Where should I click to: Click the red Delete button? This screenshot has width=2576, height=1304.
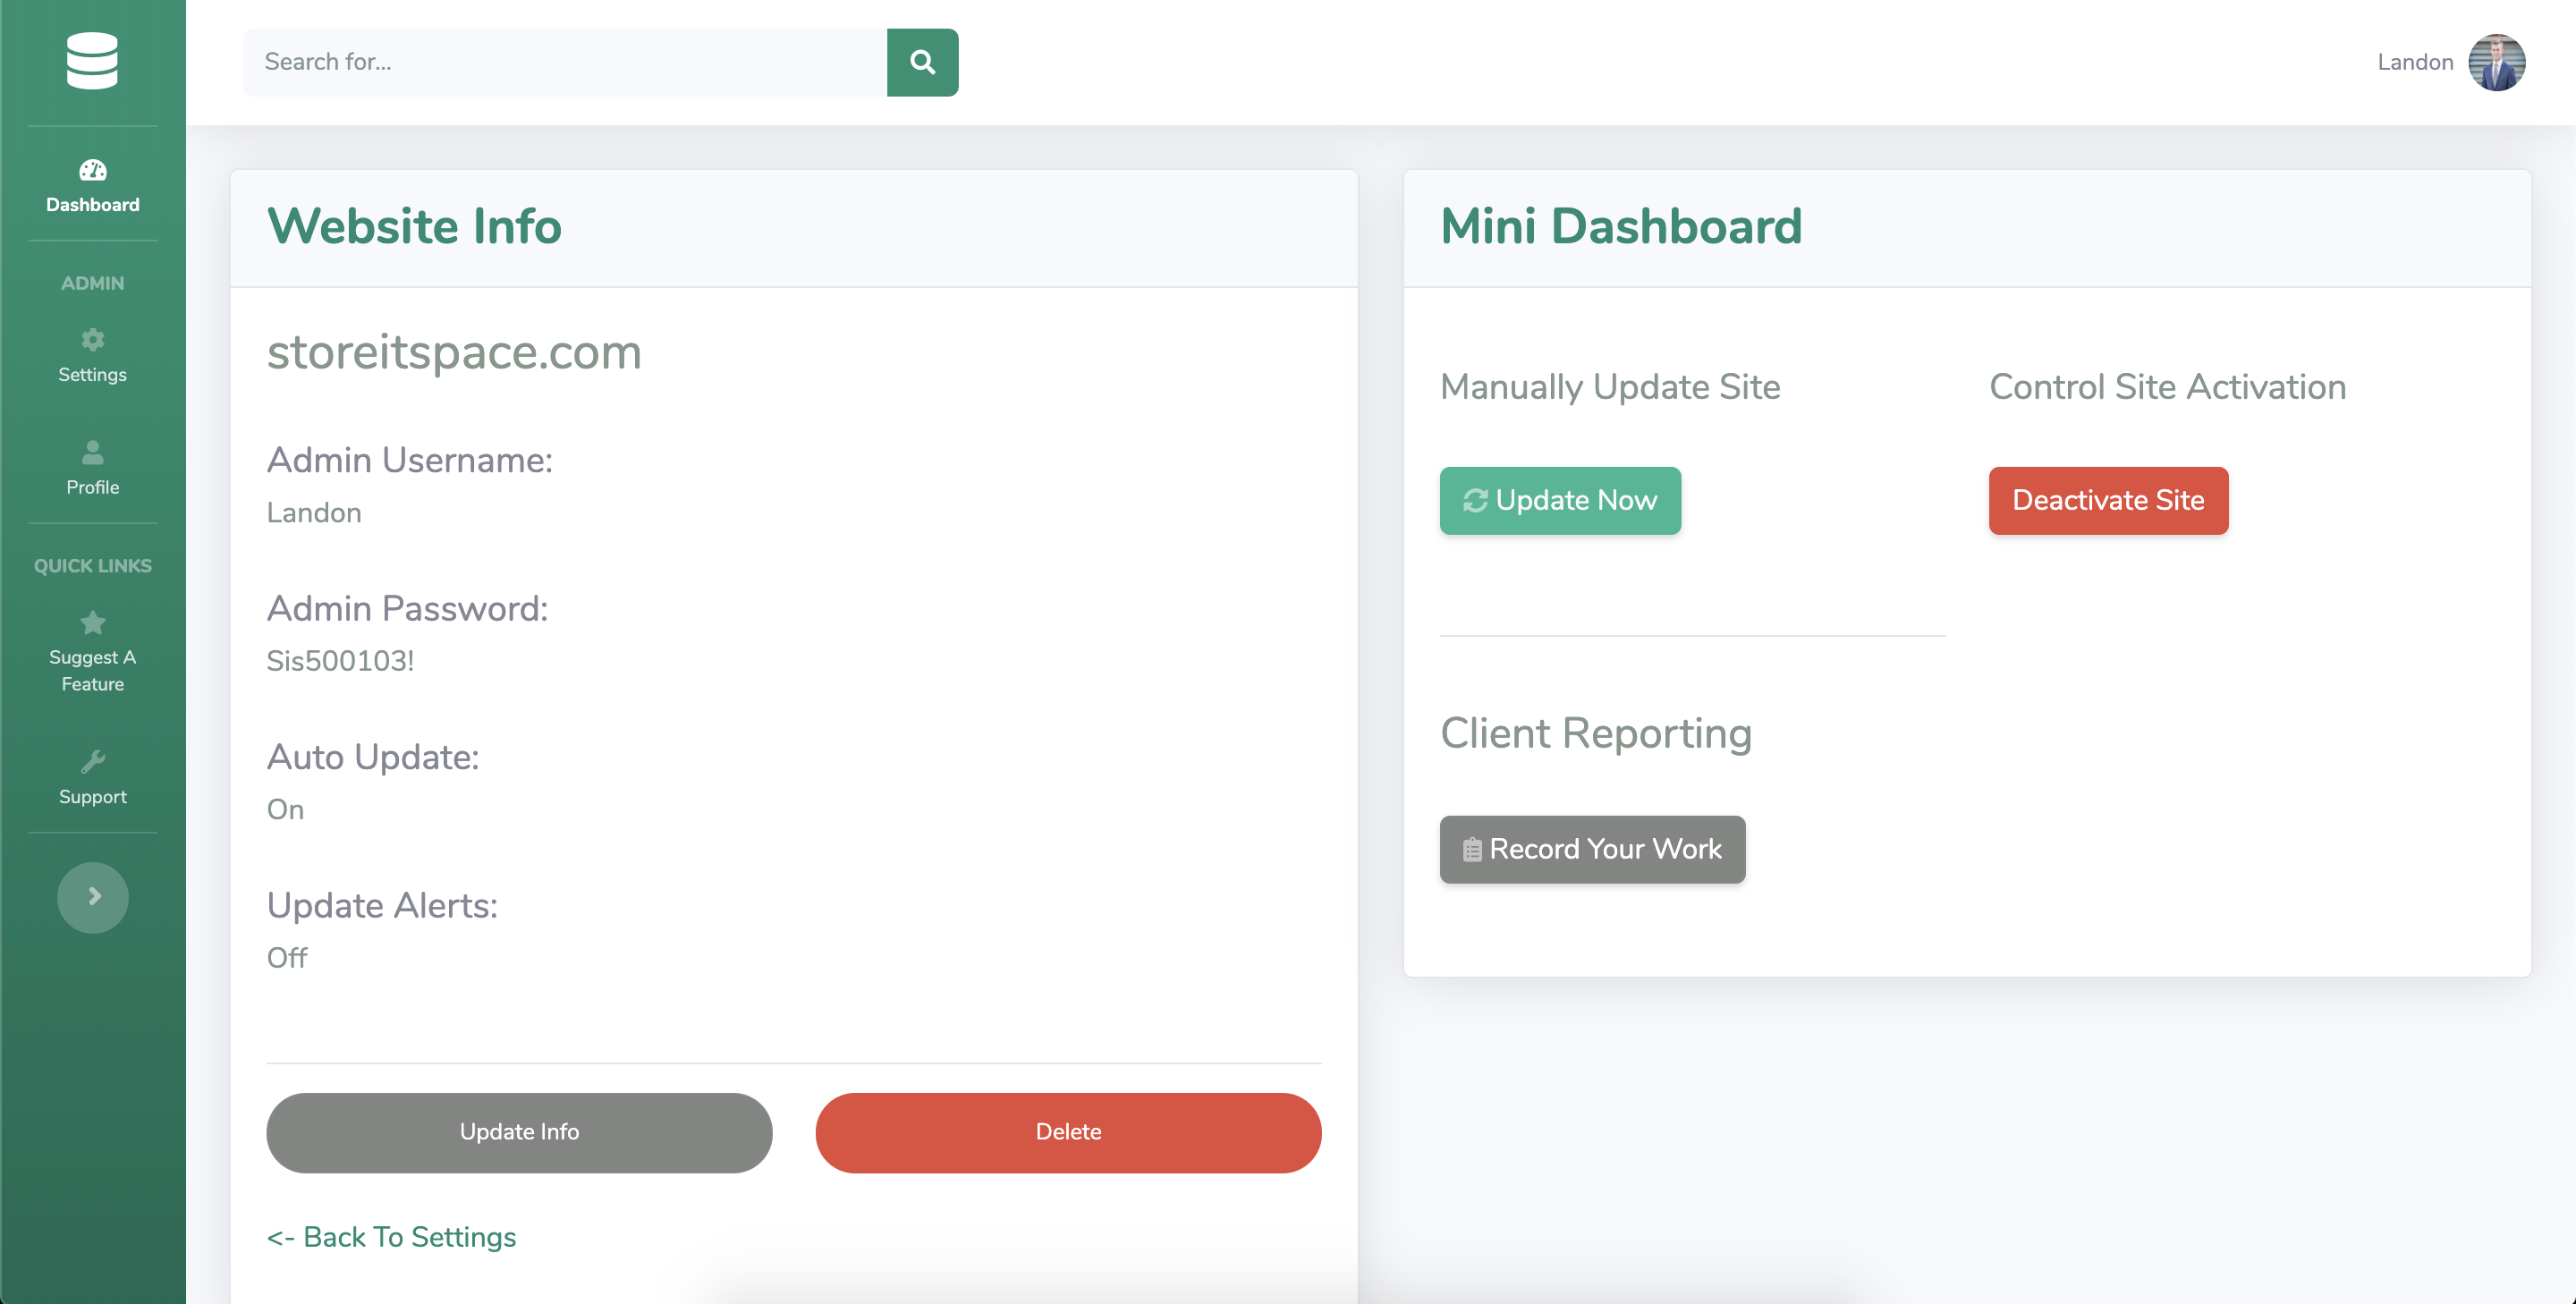tap(1068, 1132)
